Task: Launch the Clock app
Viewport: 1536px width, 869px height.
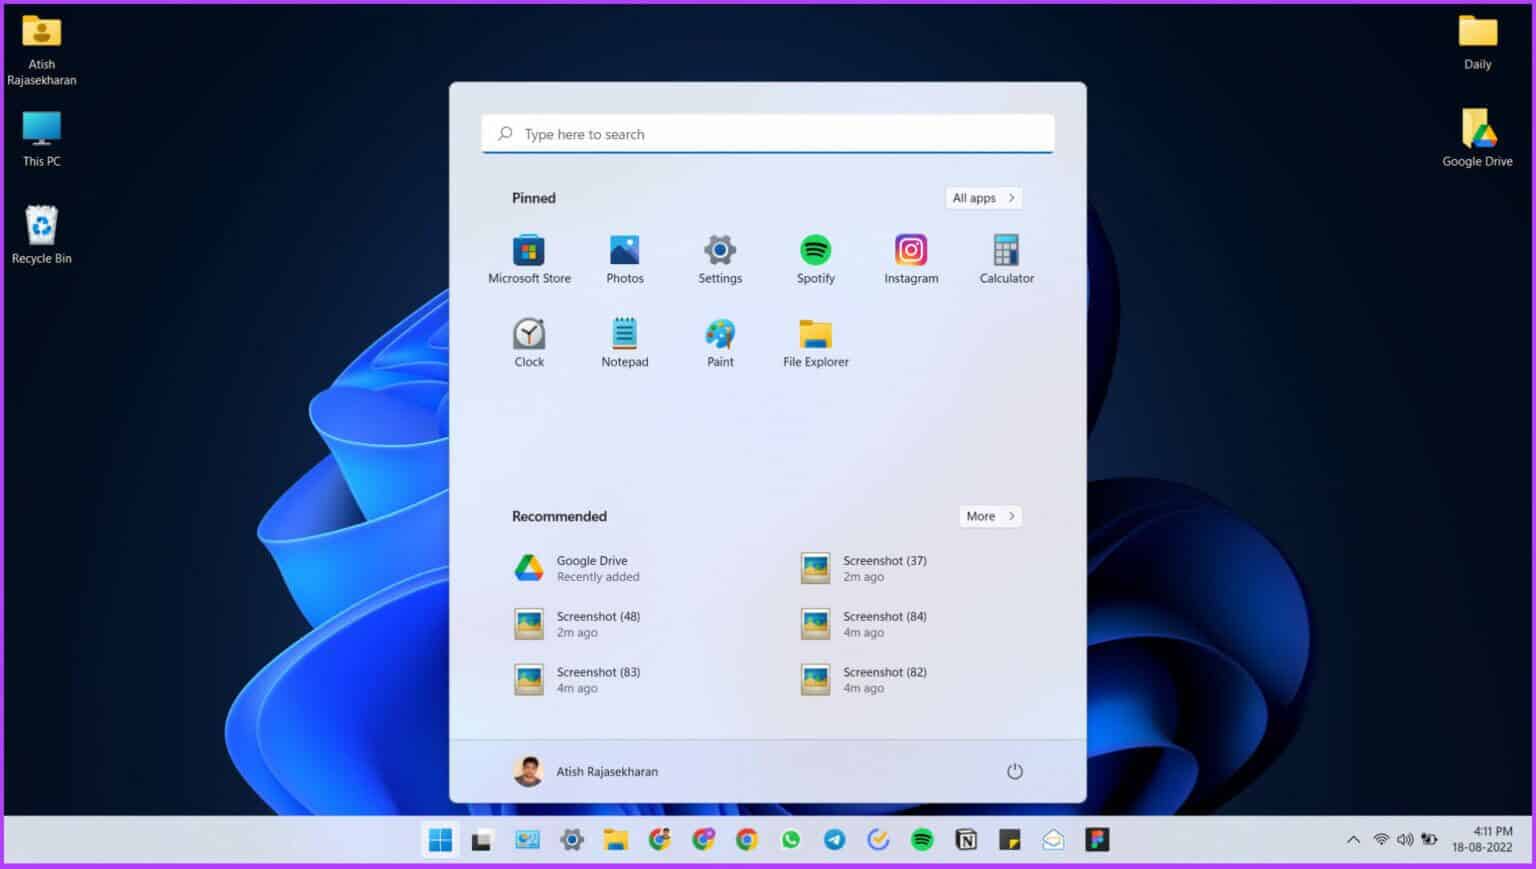Action: click(529, 343)
